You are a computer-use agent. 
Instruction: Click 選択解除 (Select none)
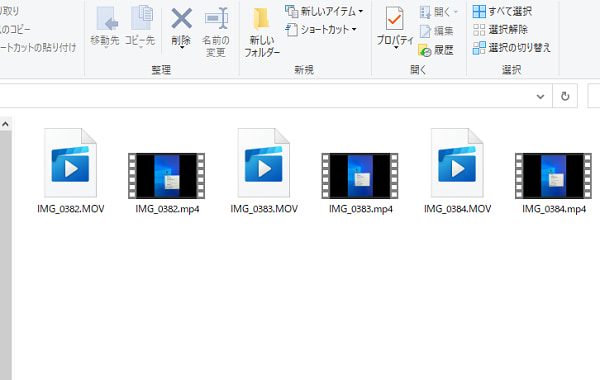pos(500,29)
